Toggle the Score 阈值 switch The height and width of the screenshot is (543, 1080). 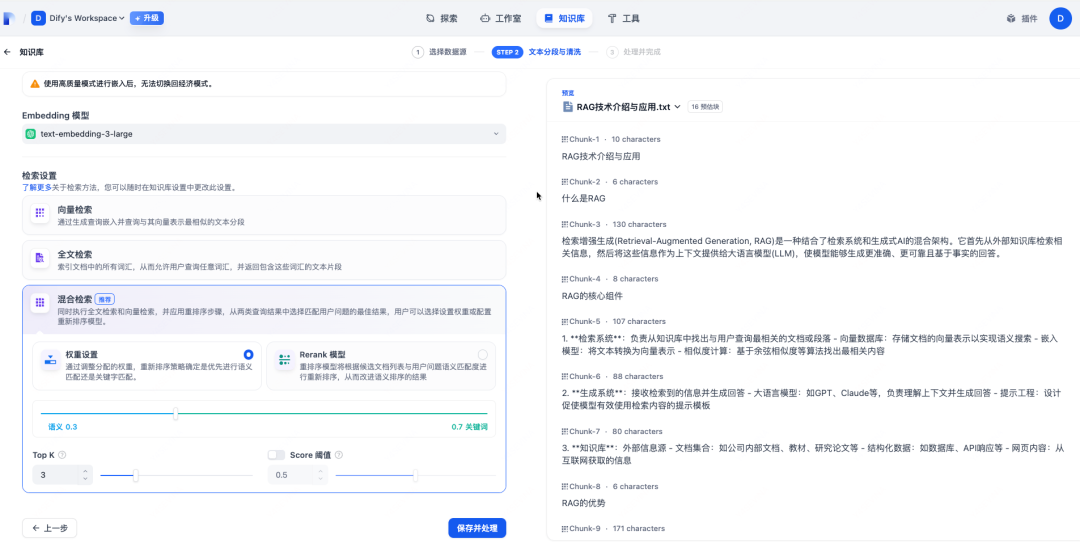click(276, 455)
